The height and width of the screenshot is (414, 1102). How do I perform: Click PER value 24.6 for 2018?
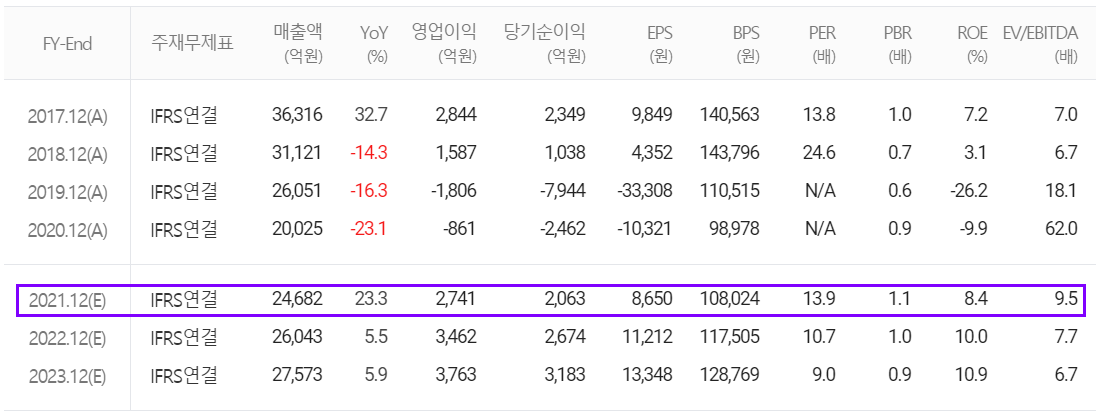(x=820, y=153)
